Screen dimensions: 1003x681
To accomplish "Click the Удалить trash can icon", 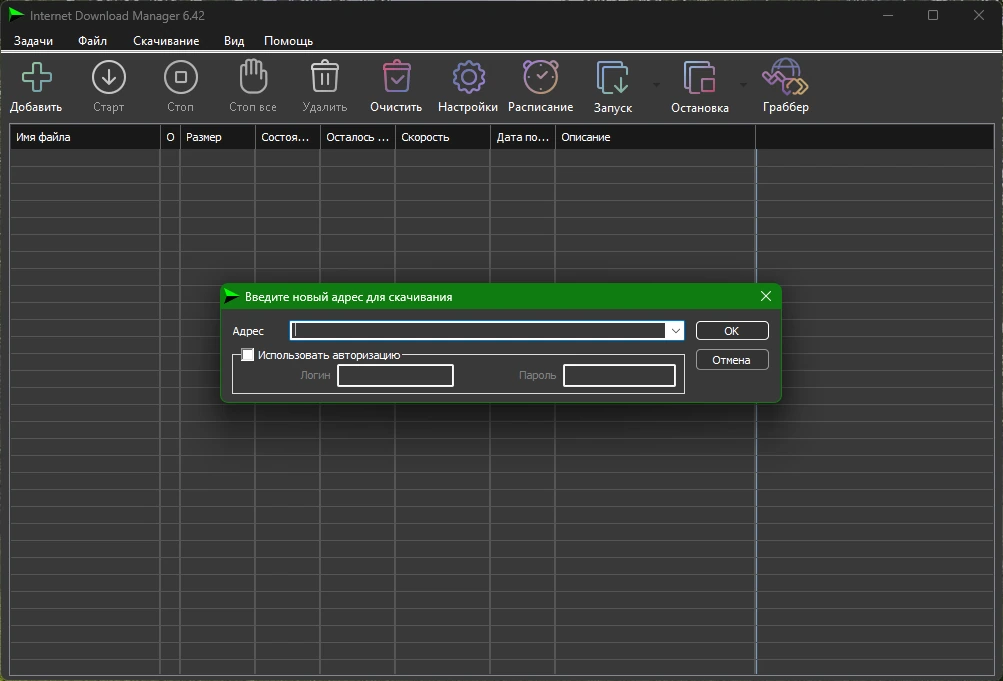I will [325, 77].
